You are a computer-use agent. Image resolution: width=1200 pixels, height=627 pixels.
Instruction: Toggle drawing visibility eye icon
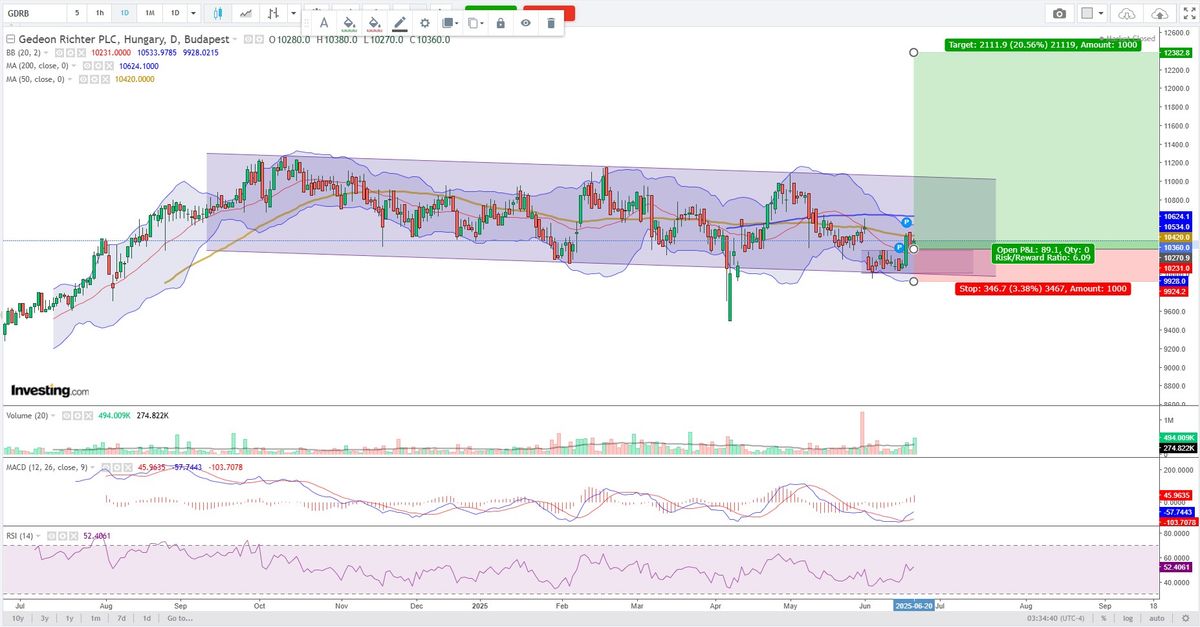(x=525, y=23)
